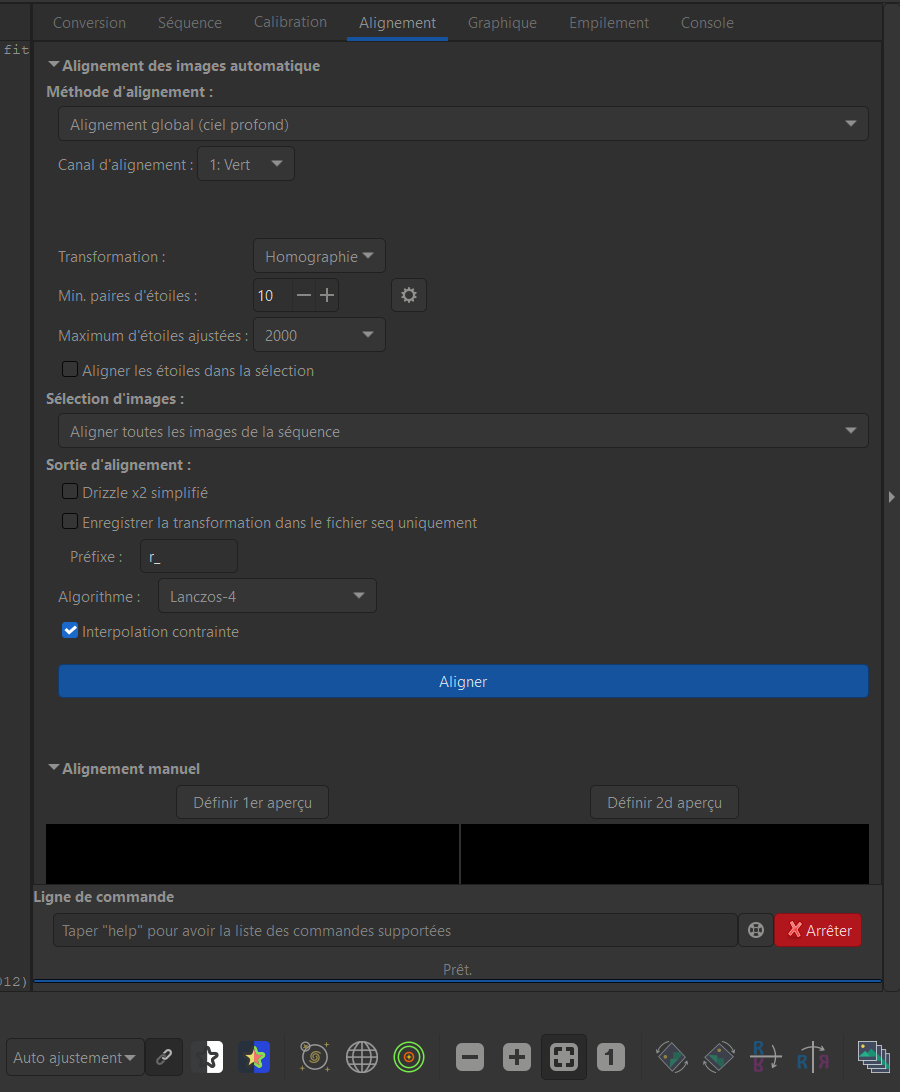Flip image vertically icon
The height and width of the screenshot is (1092, 900).
click(x=766, y=1057)
